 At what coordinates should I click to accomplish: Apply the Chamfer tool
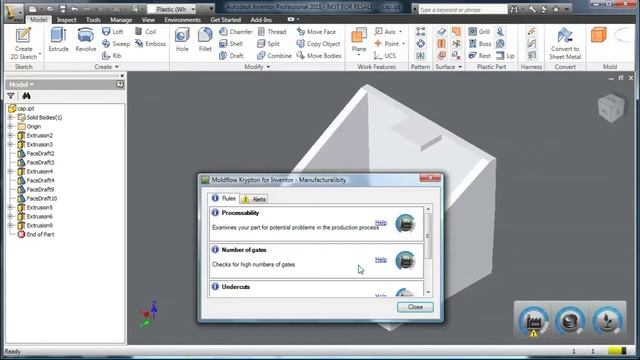pos(236,31)
